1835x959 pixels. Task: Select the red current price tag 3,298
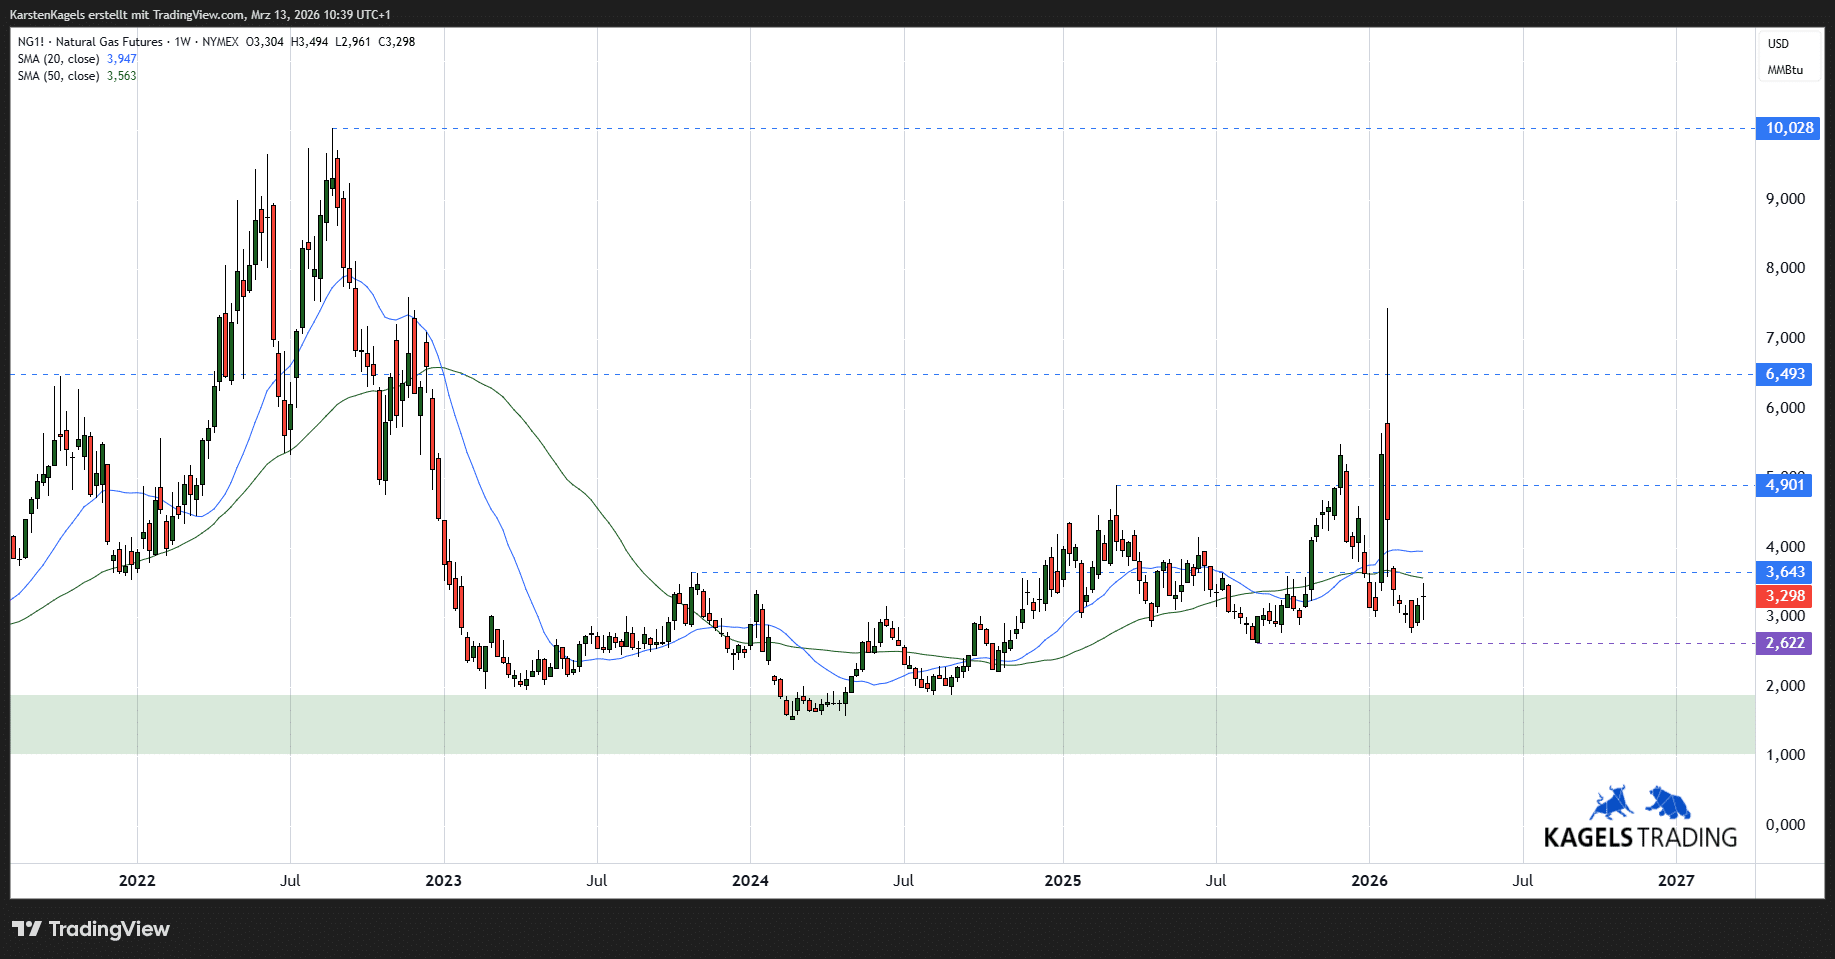point(1784,596)
